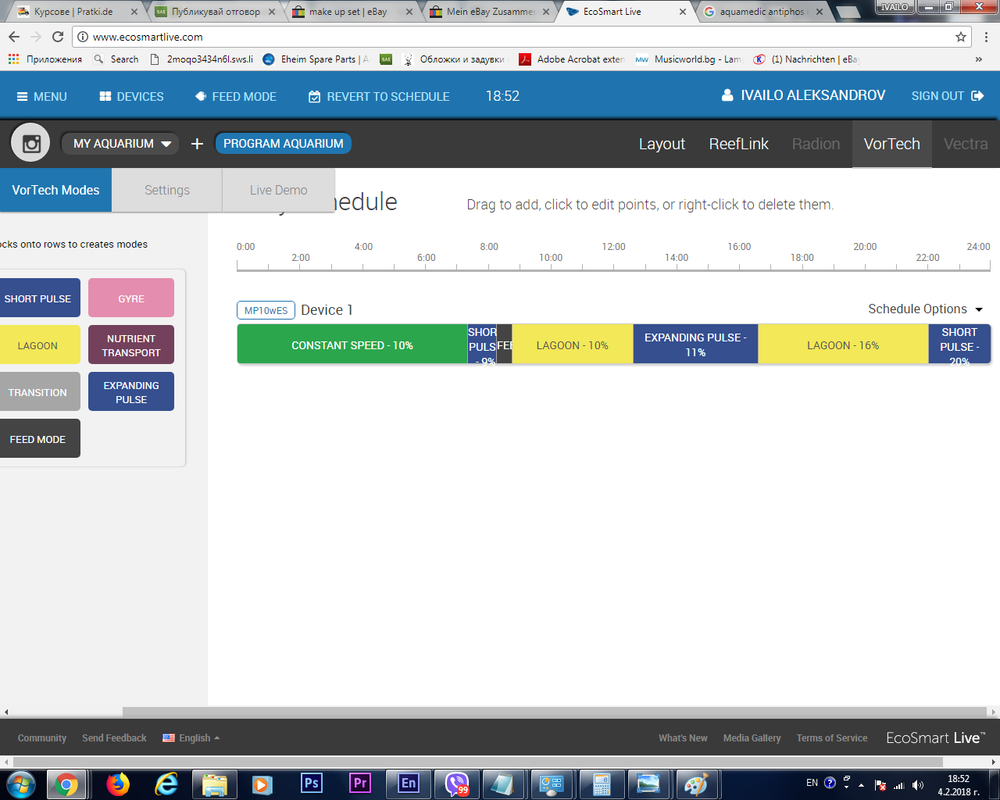
Task: Open Chrome three-dot menu
Action: click(x=986, y=37)
